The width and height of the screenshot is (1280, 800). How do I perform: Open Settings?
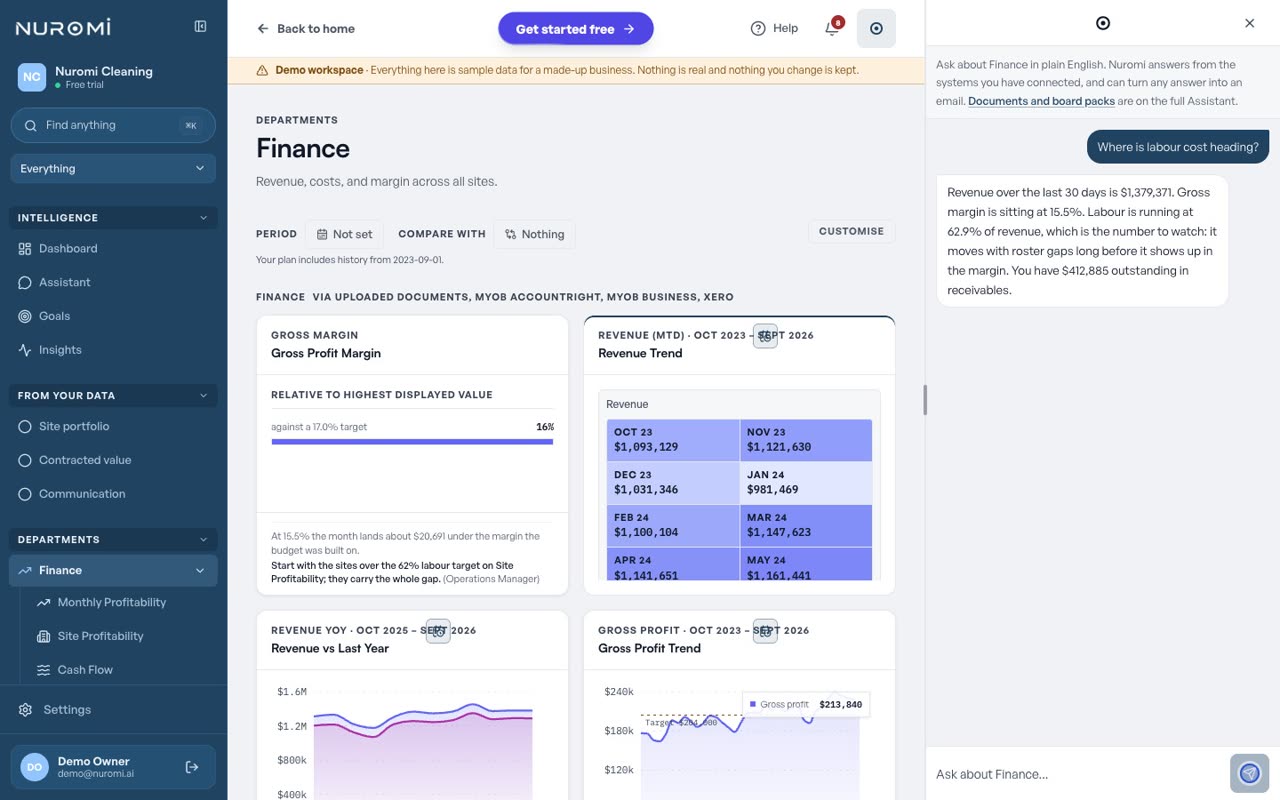[x=113, y=709]
